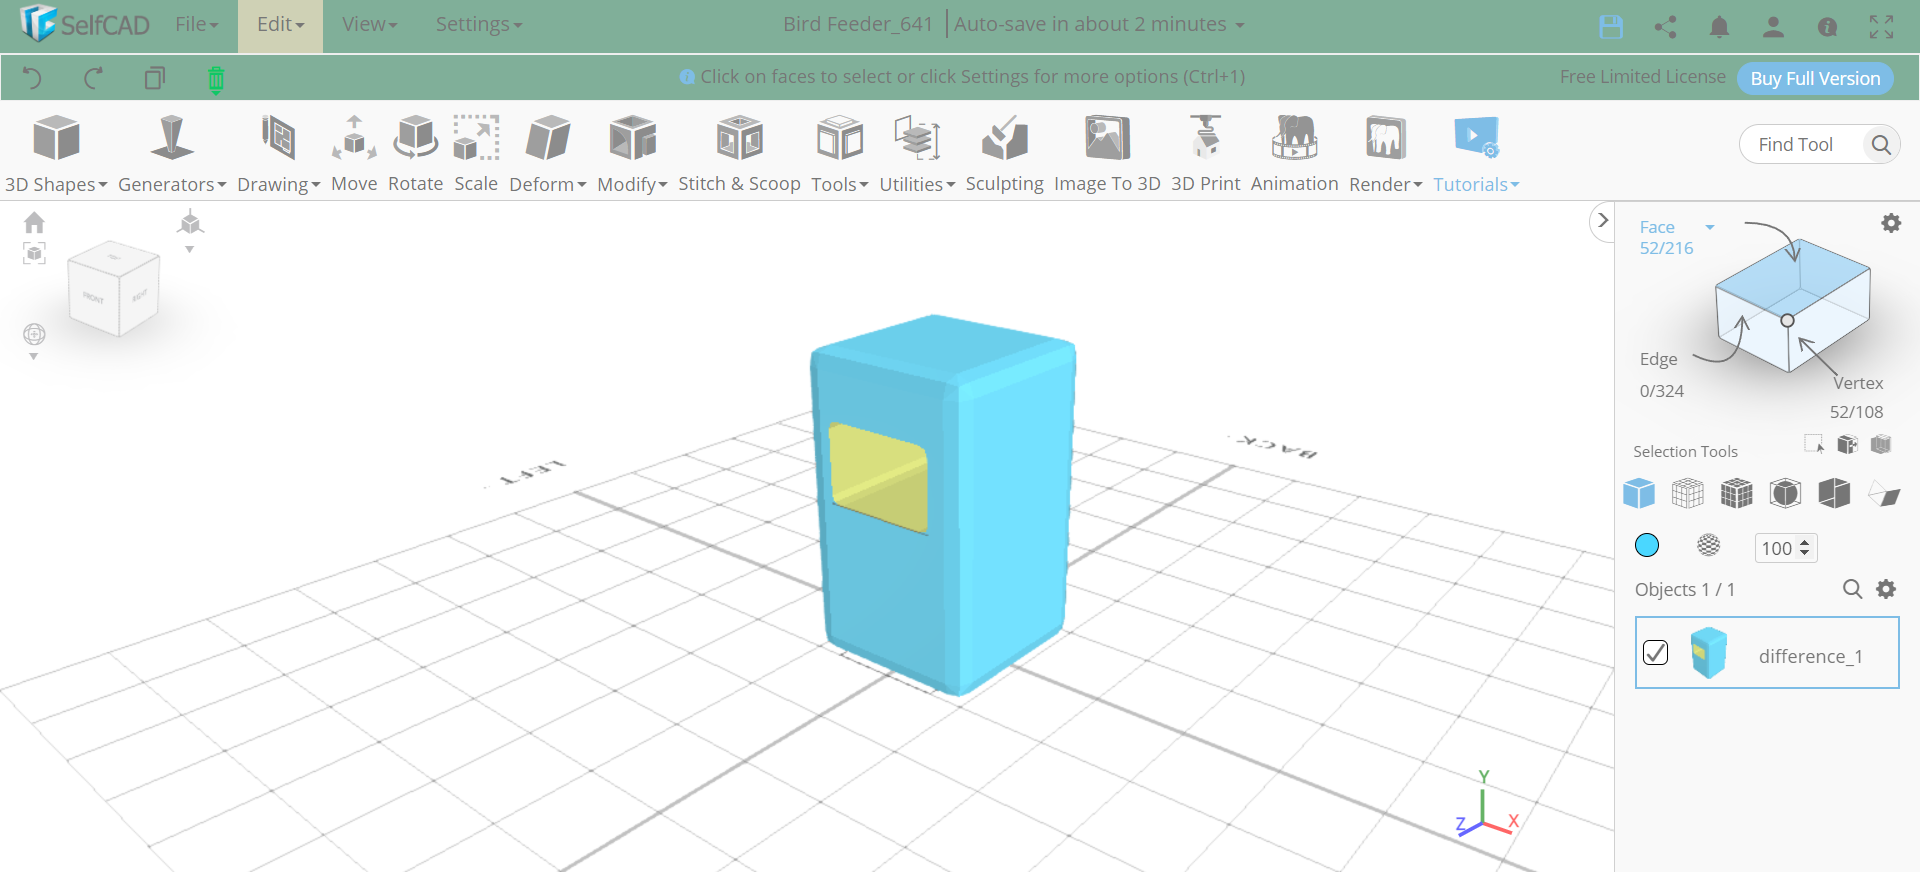Expand the 3D Shapes dropdown label
This screenshot has width=1920, height=872.
coord(56,185)
